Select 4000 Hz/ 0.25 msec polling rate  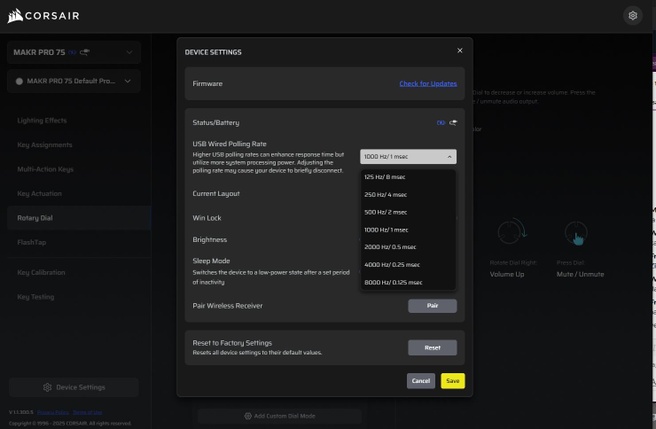408,265
